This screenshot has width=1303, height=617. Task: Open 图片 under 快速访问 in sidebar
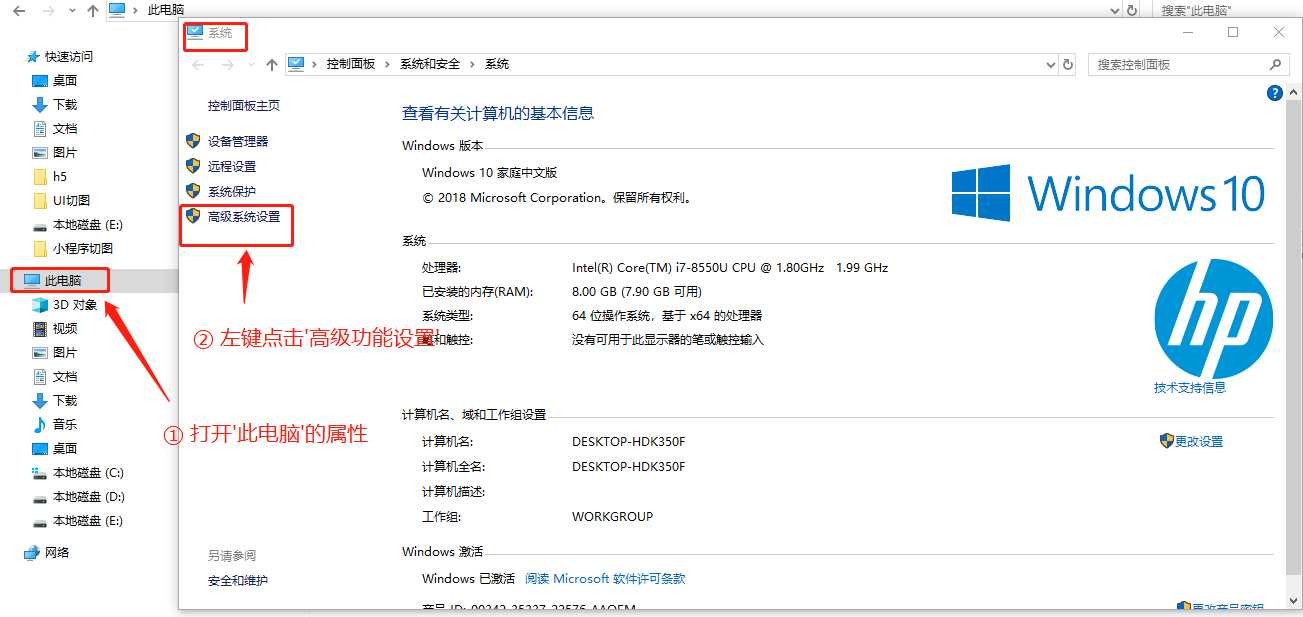point(54,153)
